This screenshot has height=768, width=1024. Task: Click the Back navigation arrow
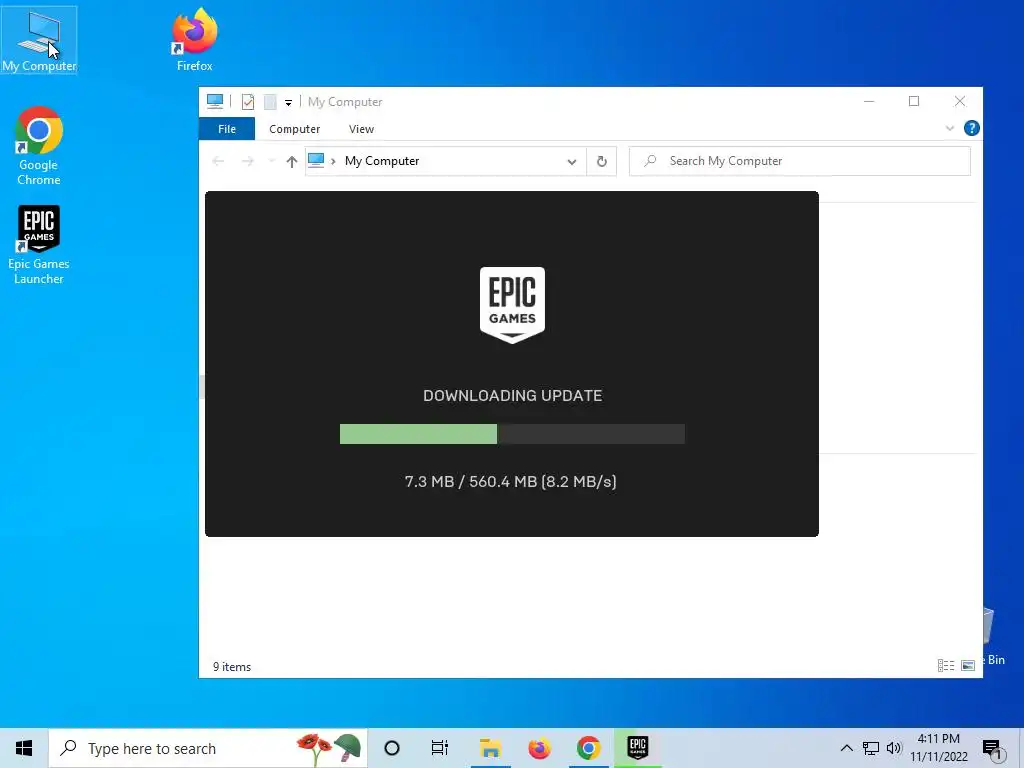(x=218, y=161)
